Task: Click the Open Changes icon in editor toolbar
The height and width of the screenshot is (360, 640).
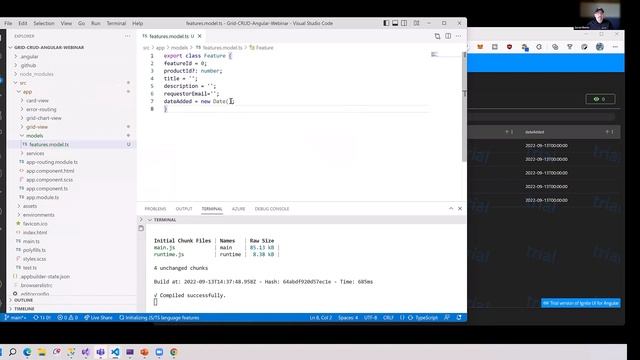Action: (437, 36)
